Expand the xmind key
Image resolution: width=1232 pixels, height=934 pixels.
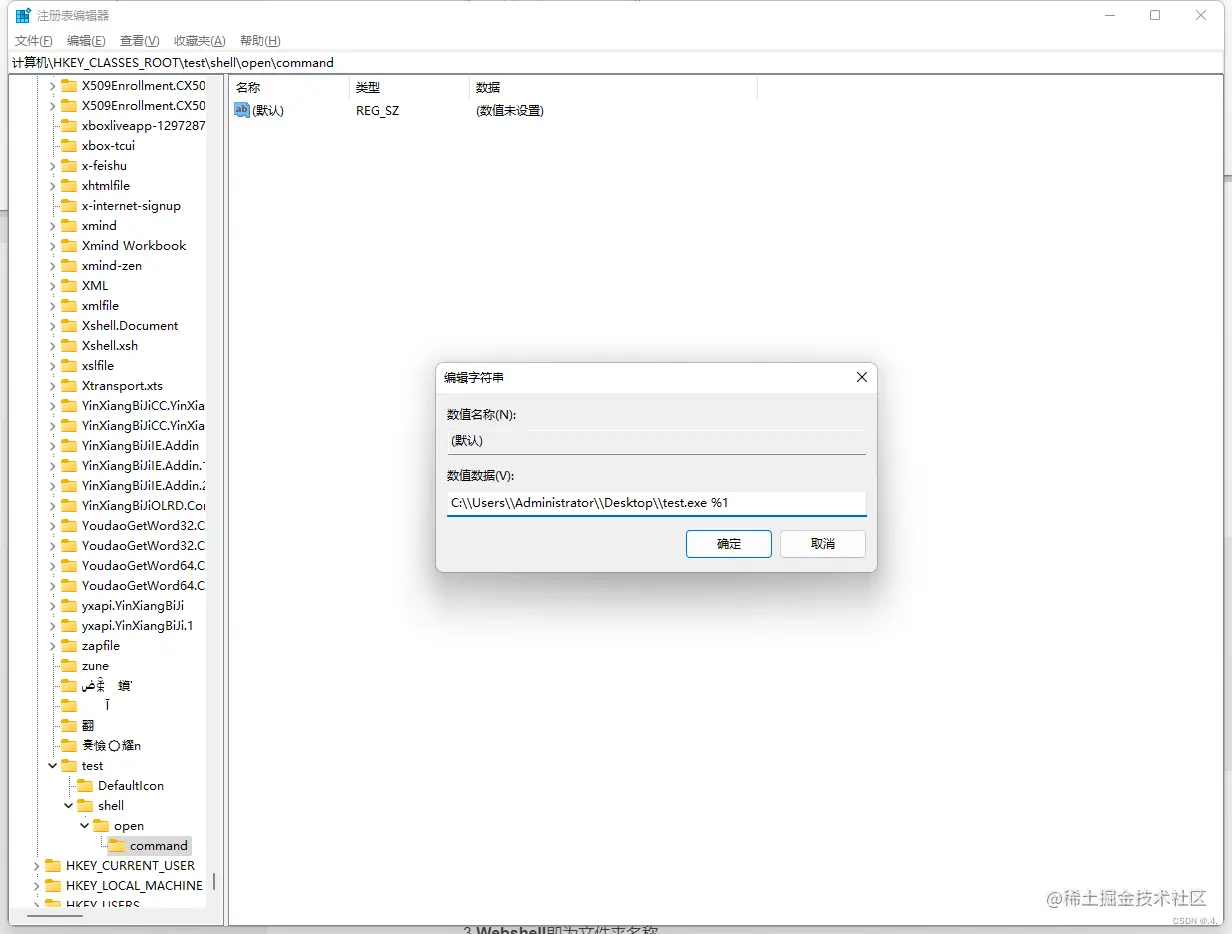point(53,226)
